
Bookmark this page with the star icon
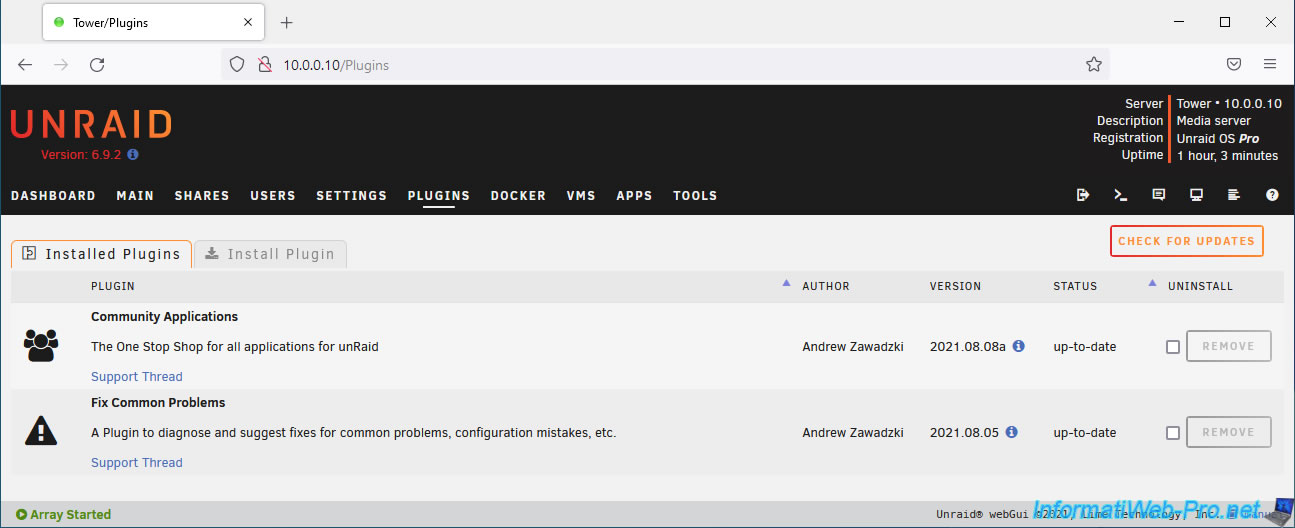click(x=1094, y=65)
